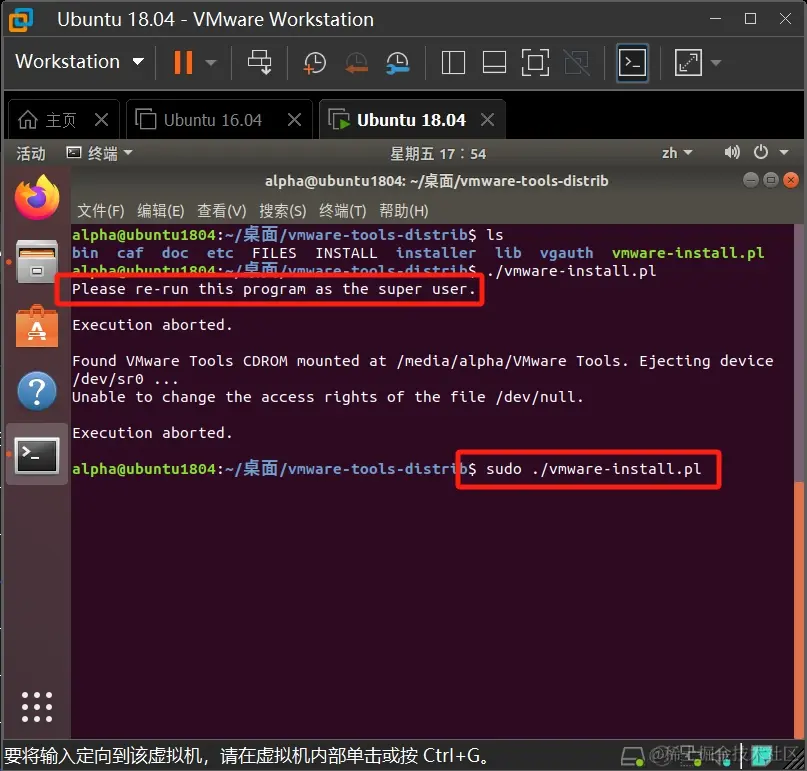Open the 编辑(E) menu in terminal
Image resolution: width=807 pixels, height=771 pixels.
[161, 211]
